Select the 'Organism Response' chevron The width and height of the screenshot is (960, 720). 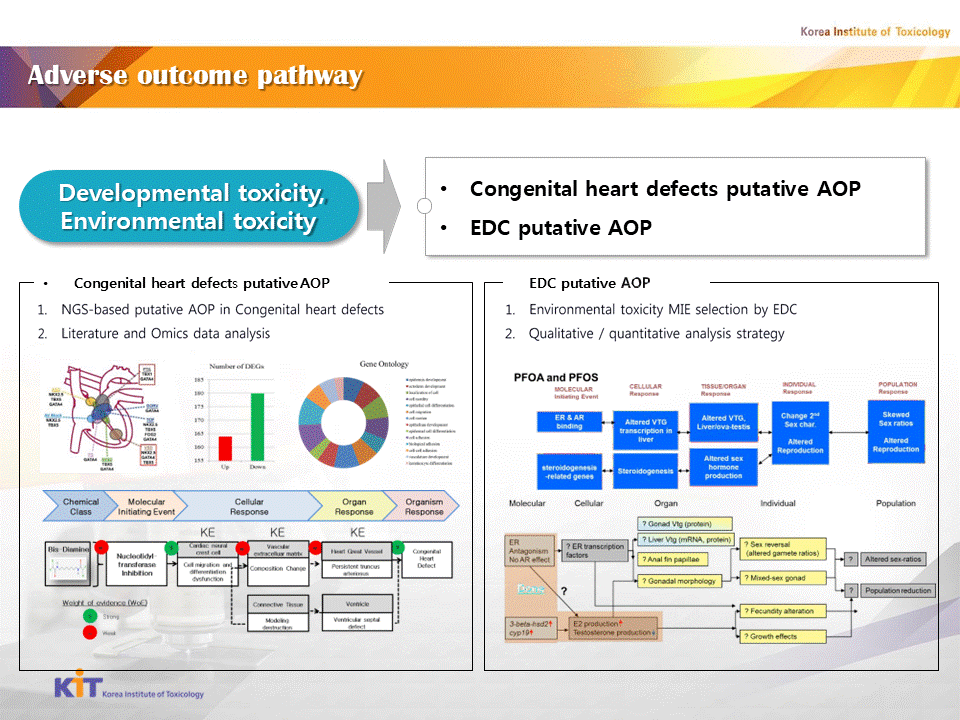click(x=424, y=506)
